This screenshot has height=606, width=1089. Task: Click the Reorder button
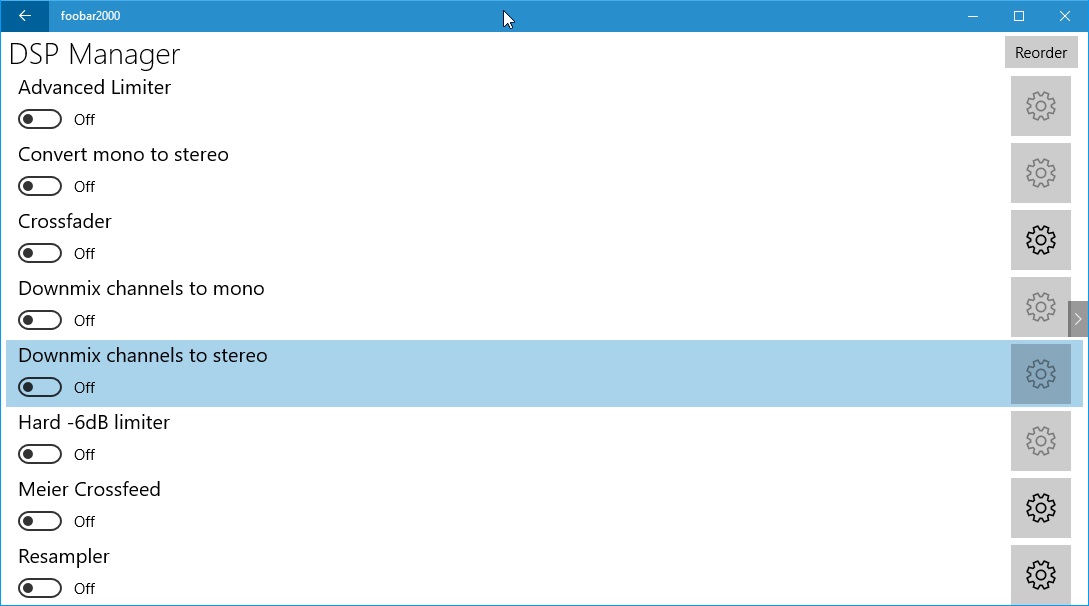(1040, 53)
